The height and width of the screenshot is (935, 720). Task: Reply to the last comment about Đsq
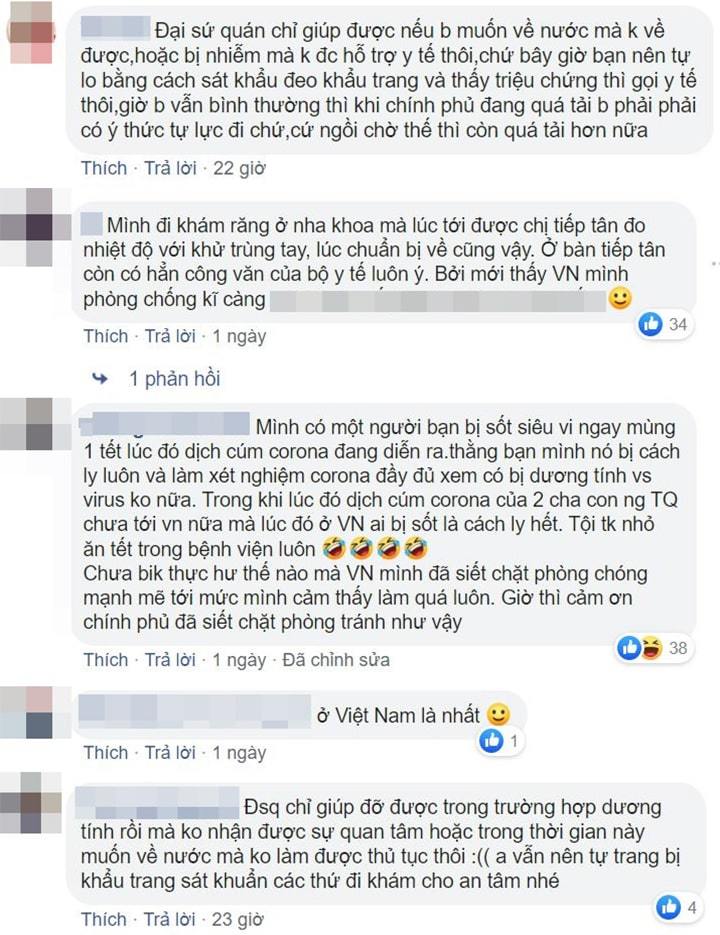tap(171, 919)
